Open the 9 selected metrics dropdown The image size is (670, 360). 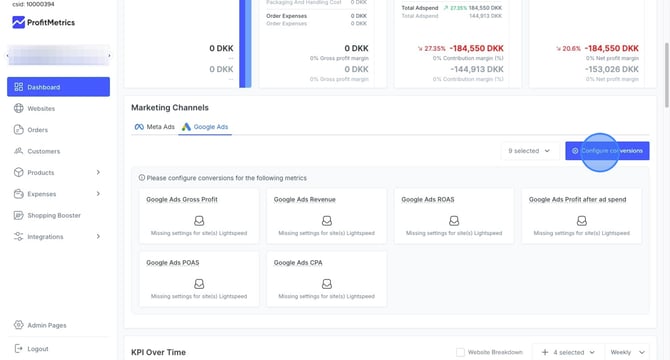(530, 151)
